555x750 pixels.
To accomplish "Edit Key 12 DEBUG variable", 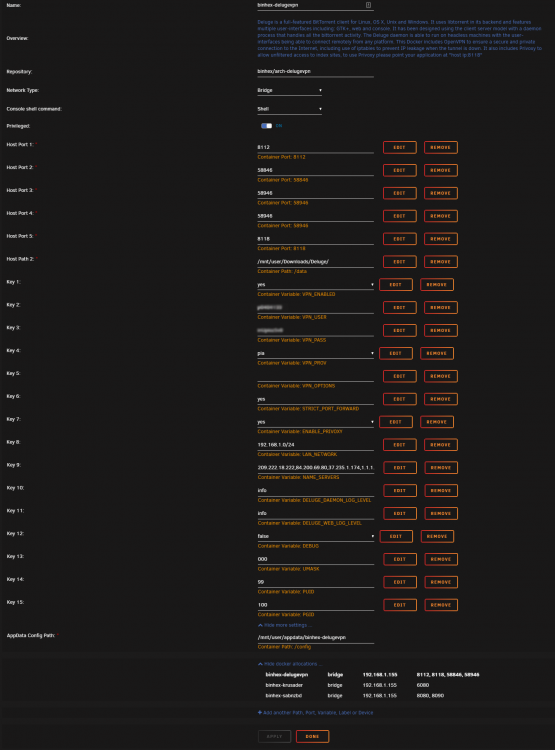I will 396,537.
